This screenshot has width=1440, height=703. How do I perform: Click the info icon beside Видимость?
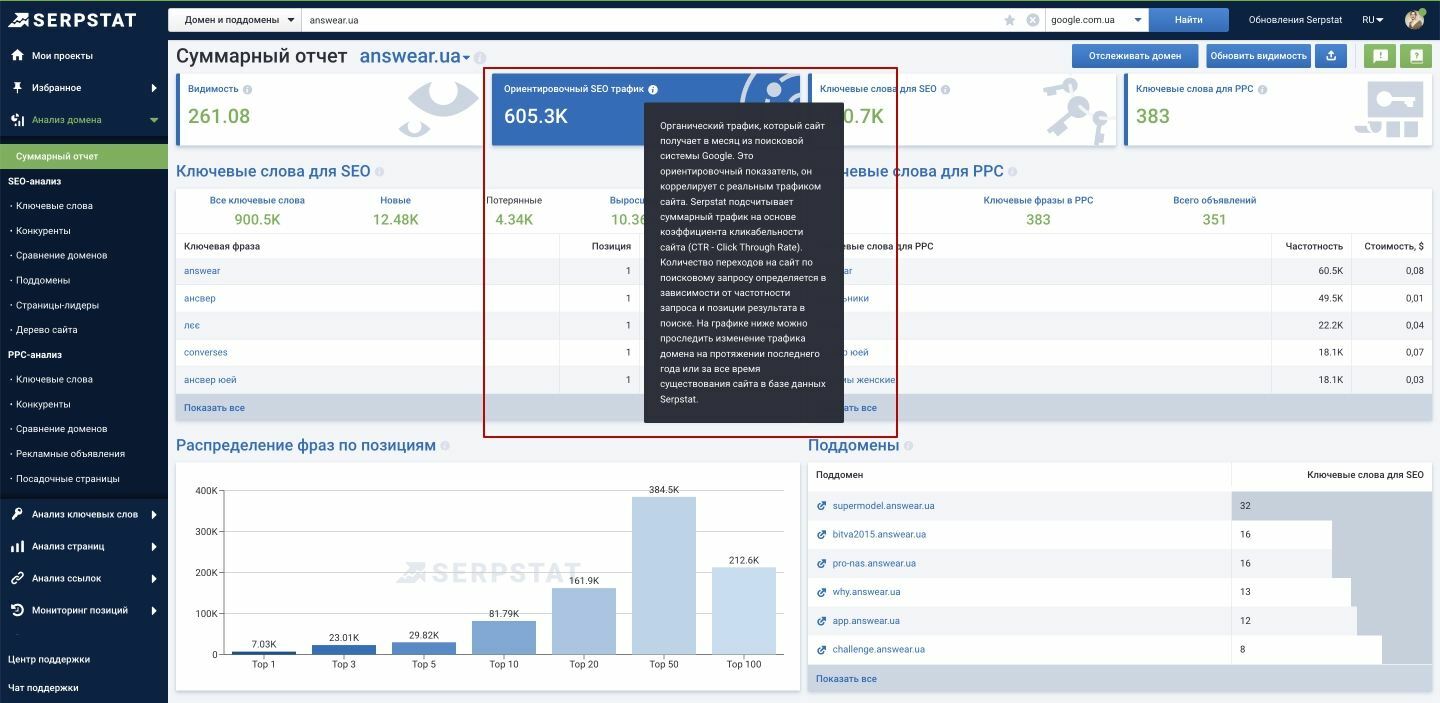point(247,89)
